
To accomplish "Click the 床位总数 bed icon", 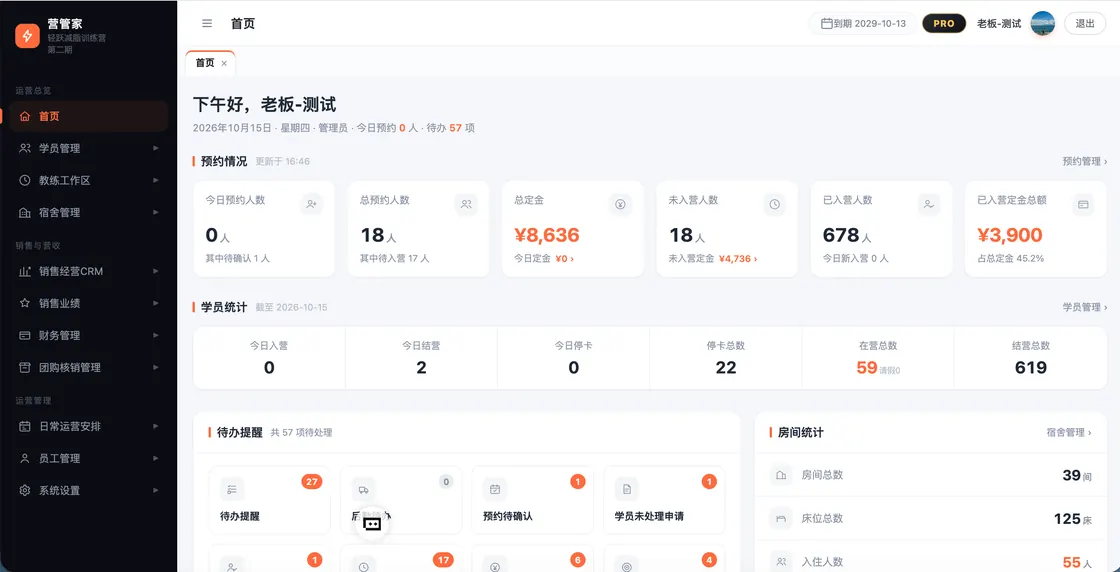I will coord(781,518).
